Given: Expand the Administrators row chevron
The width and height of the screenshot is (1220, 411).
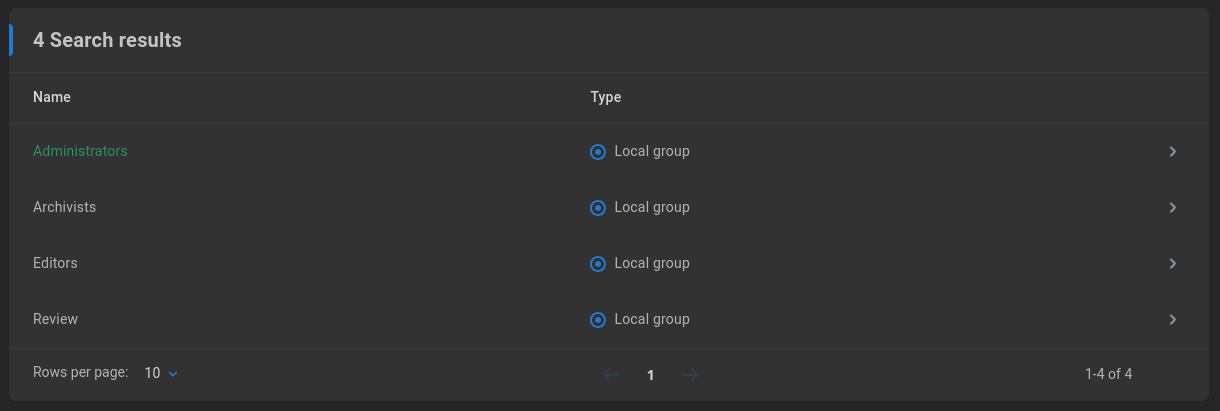Looking at the screenshot, I should click(x=1173, y=152).
